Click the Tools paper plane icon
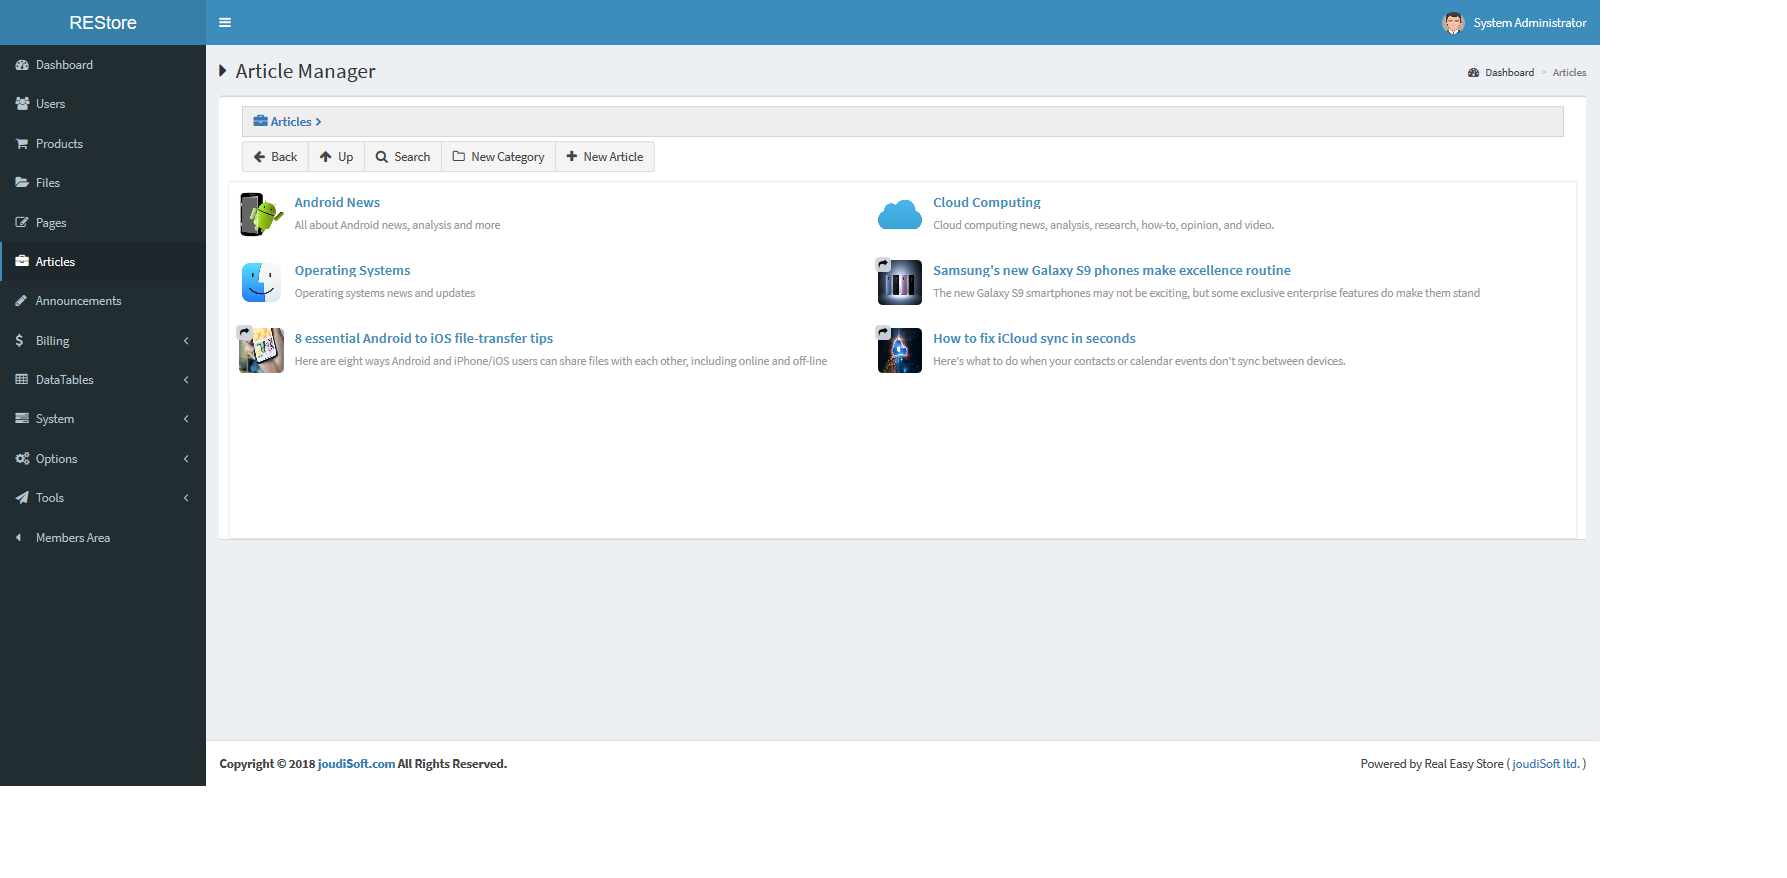 click(22, 498)
